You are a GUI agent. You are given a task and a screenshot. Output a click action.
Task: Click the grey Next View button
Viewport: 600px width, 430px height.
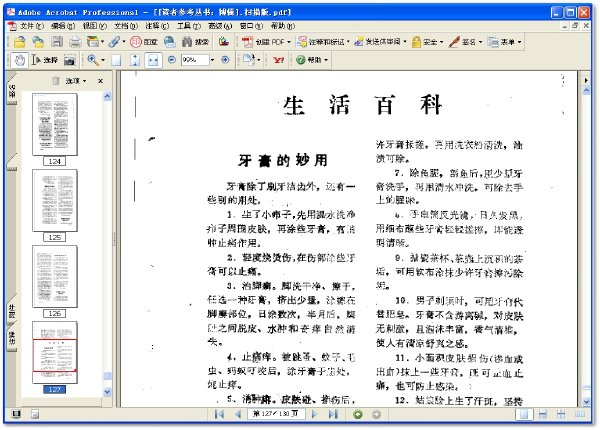[x=377, y=414]
